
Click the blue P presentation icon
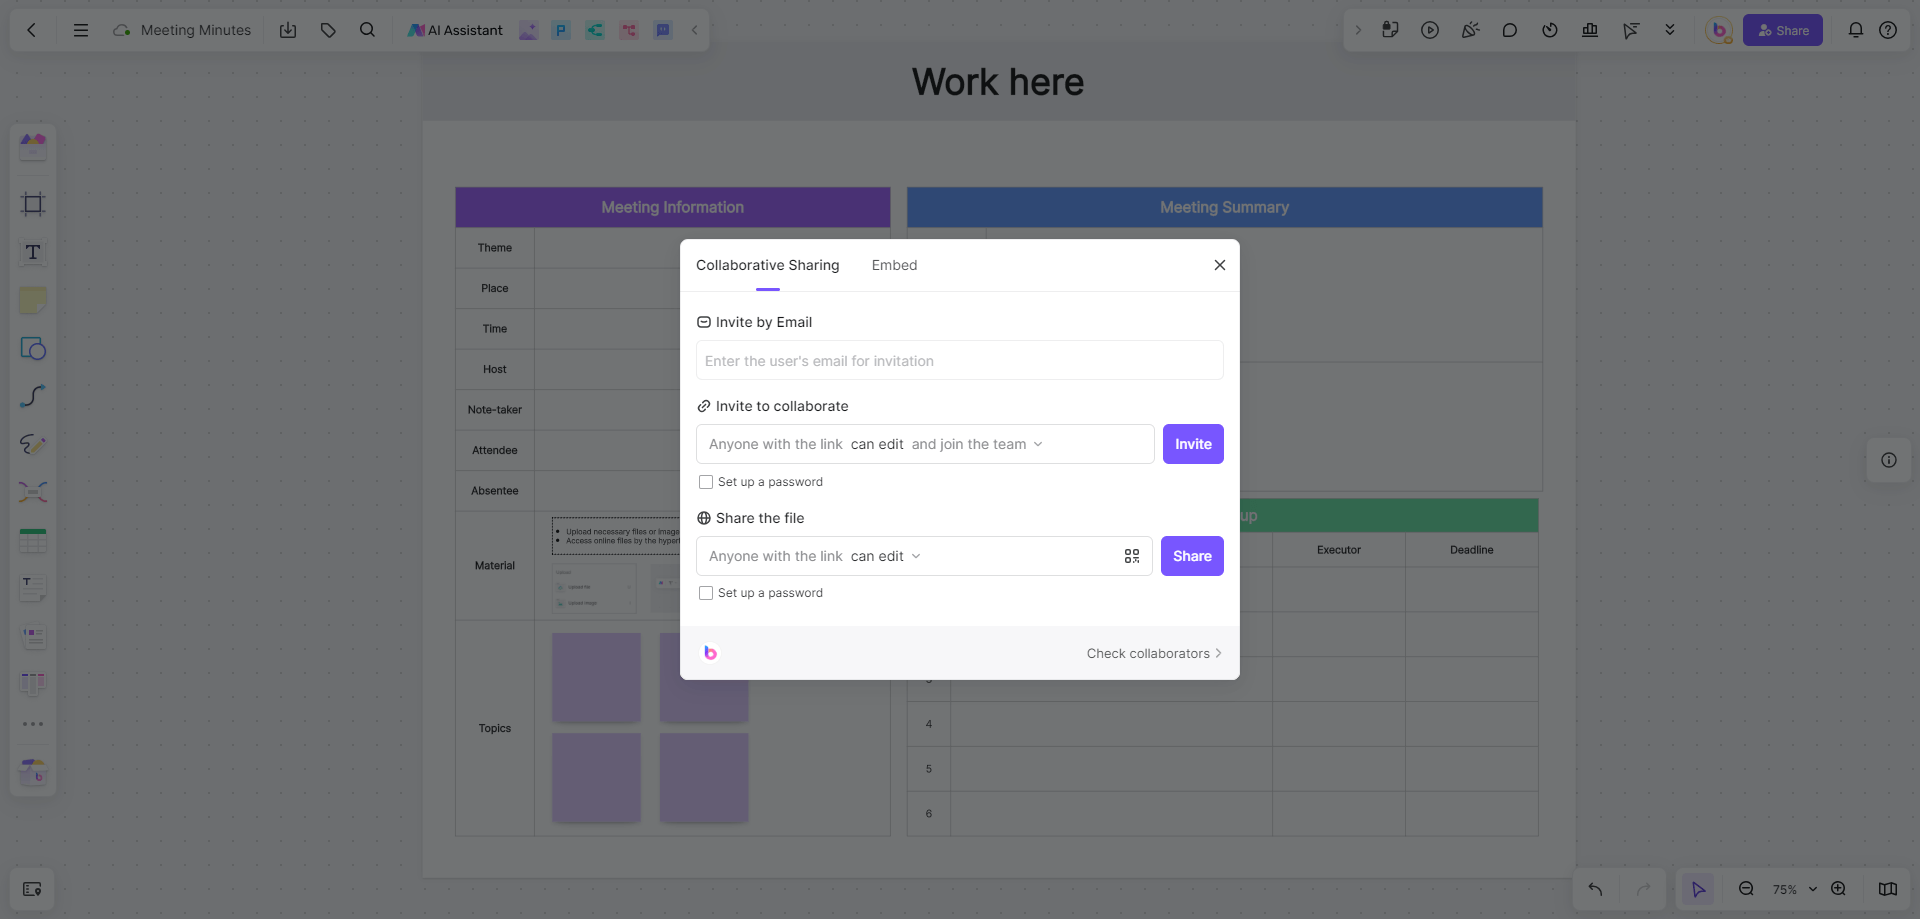(561, 30)
